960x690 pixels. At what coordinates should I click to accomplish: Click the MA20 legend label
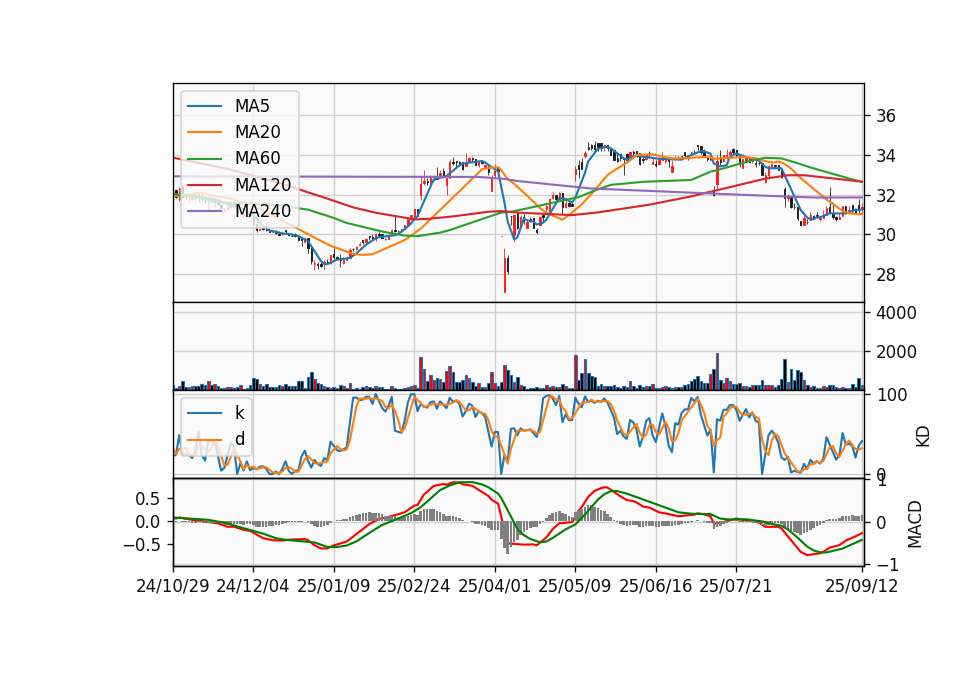pos(257,132)
